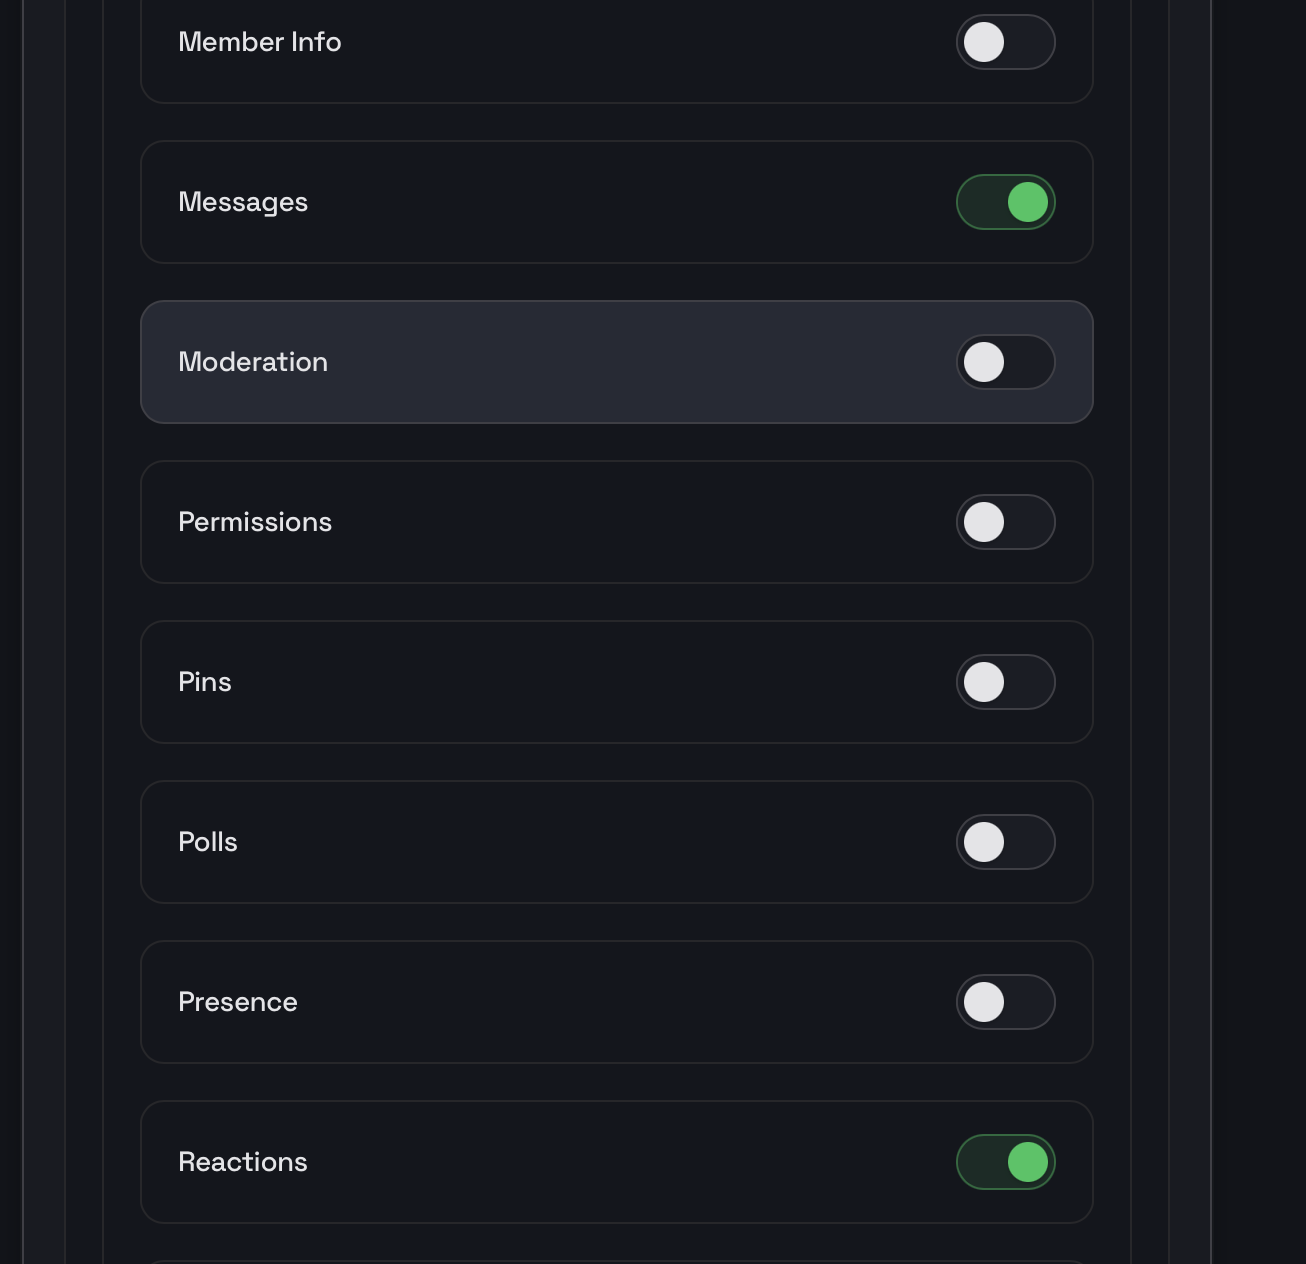Enable the Member Info toggle
The width and height of the screenshot is (1306, 1264).
pyautogui.click(x=1005, y=42)
